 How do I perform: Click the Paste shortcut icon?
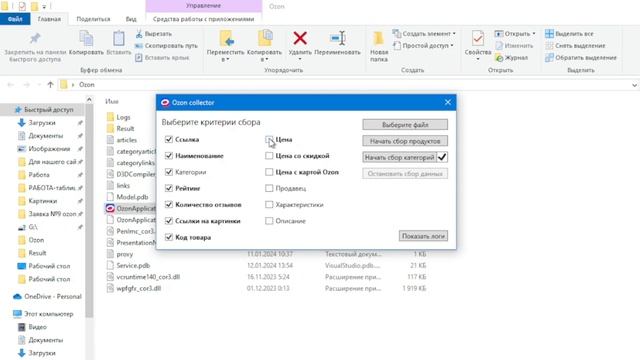click(x=139, y=58)
